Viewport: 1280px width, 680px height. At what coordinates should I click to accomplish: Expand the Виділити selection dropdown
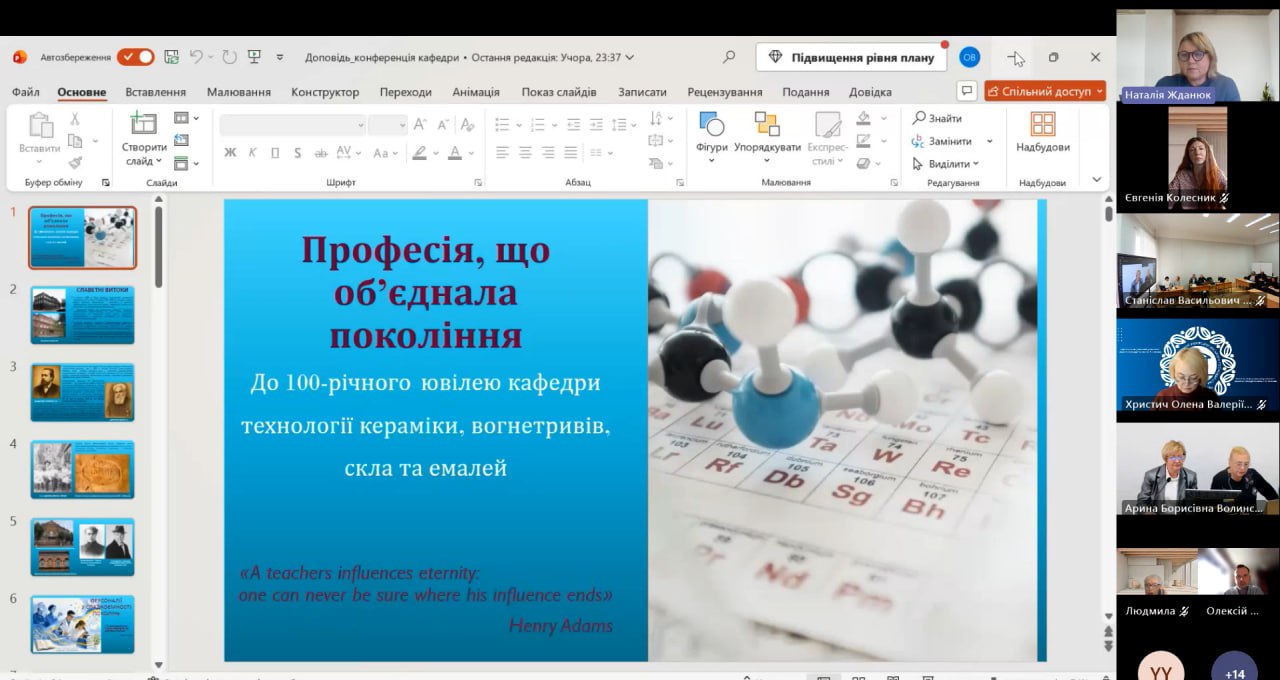pyautogui.click(x=946, y=164)
